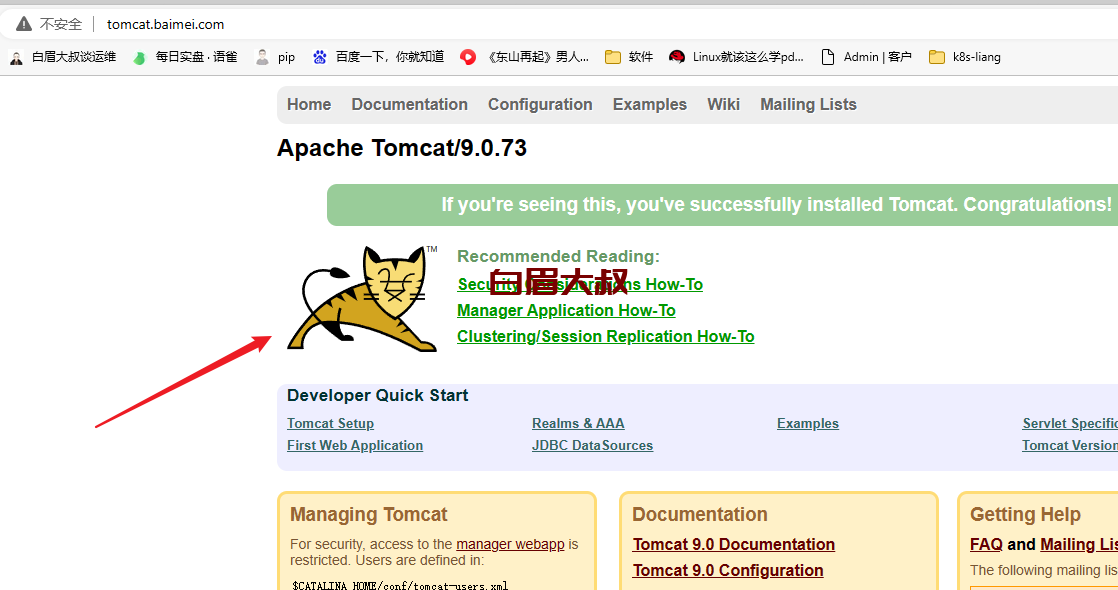The height and width of the screenshot is (590, 1118).
Task: Open the Configuration nav item
Action: coord(540,104)
